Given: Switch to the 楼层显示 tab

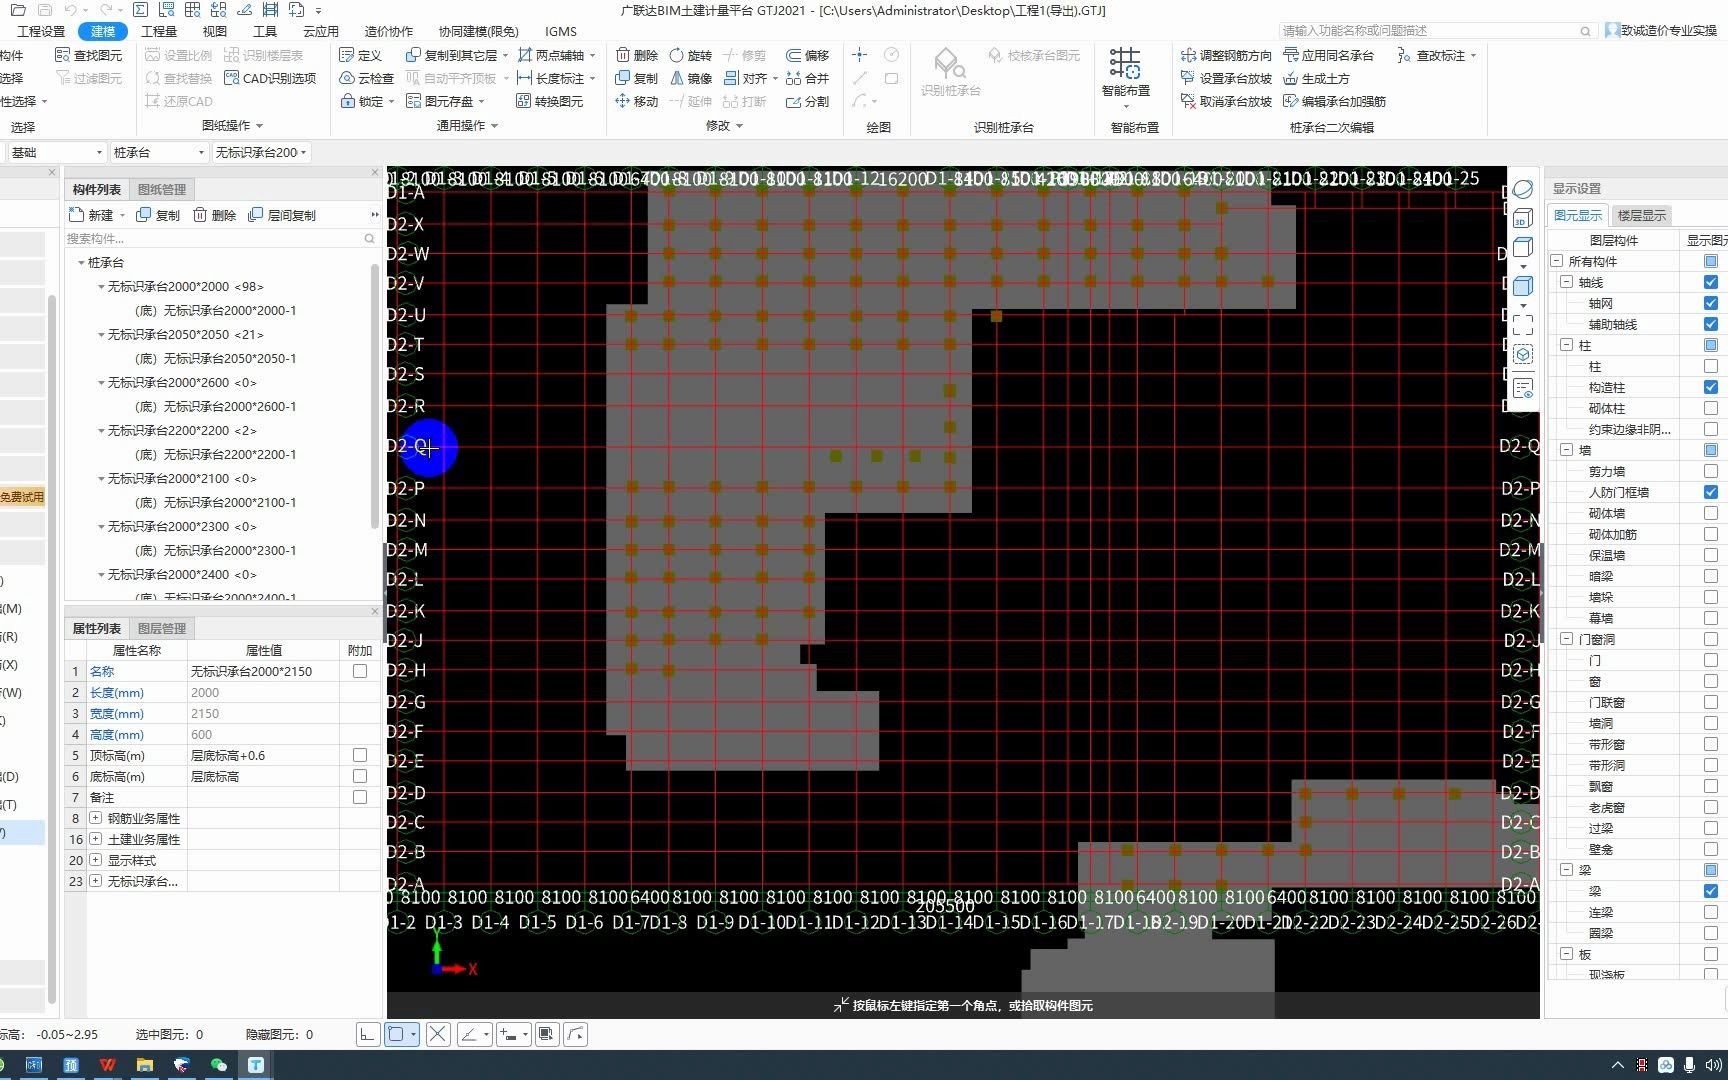Looking at the screenshot, I should point(1641,215).
